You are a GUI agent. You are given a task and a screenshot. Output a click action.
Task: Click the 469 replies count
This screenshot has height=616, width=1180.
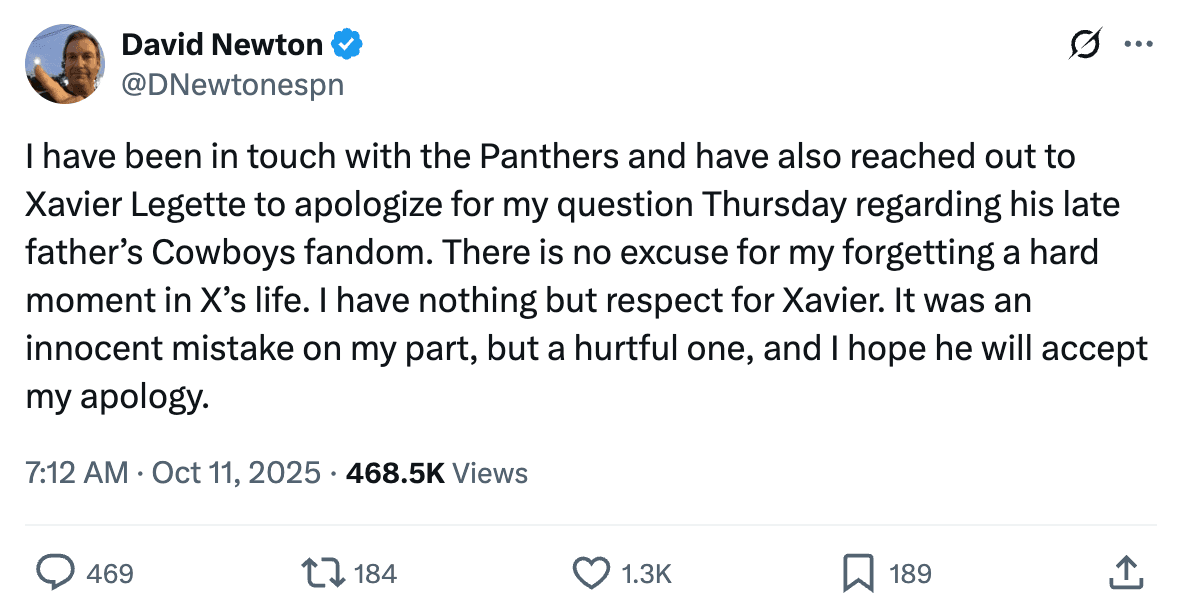110,574
